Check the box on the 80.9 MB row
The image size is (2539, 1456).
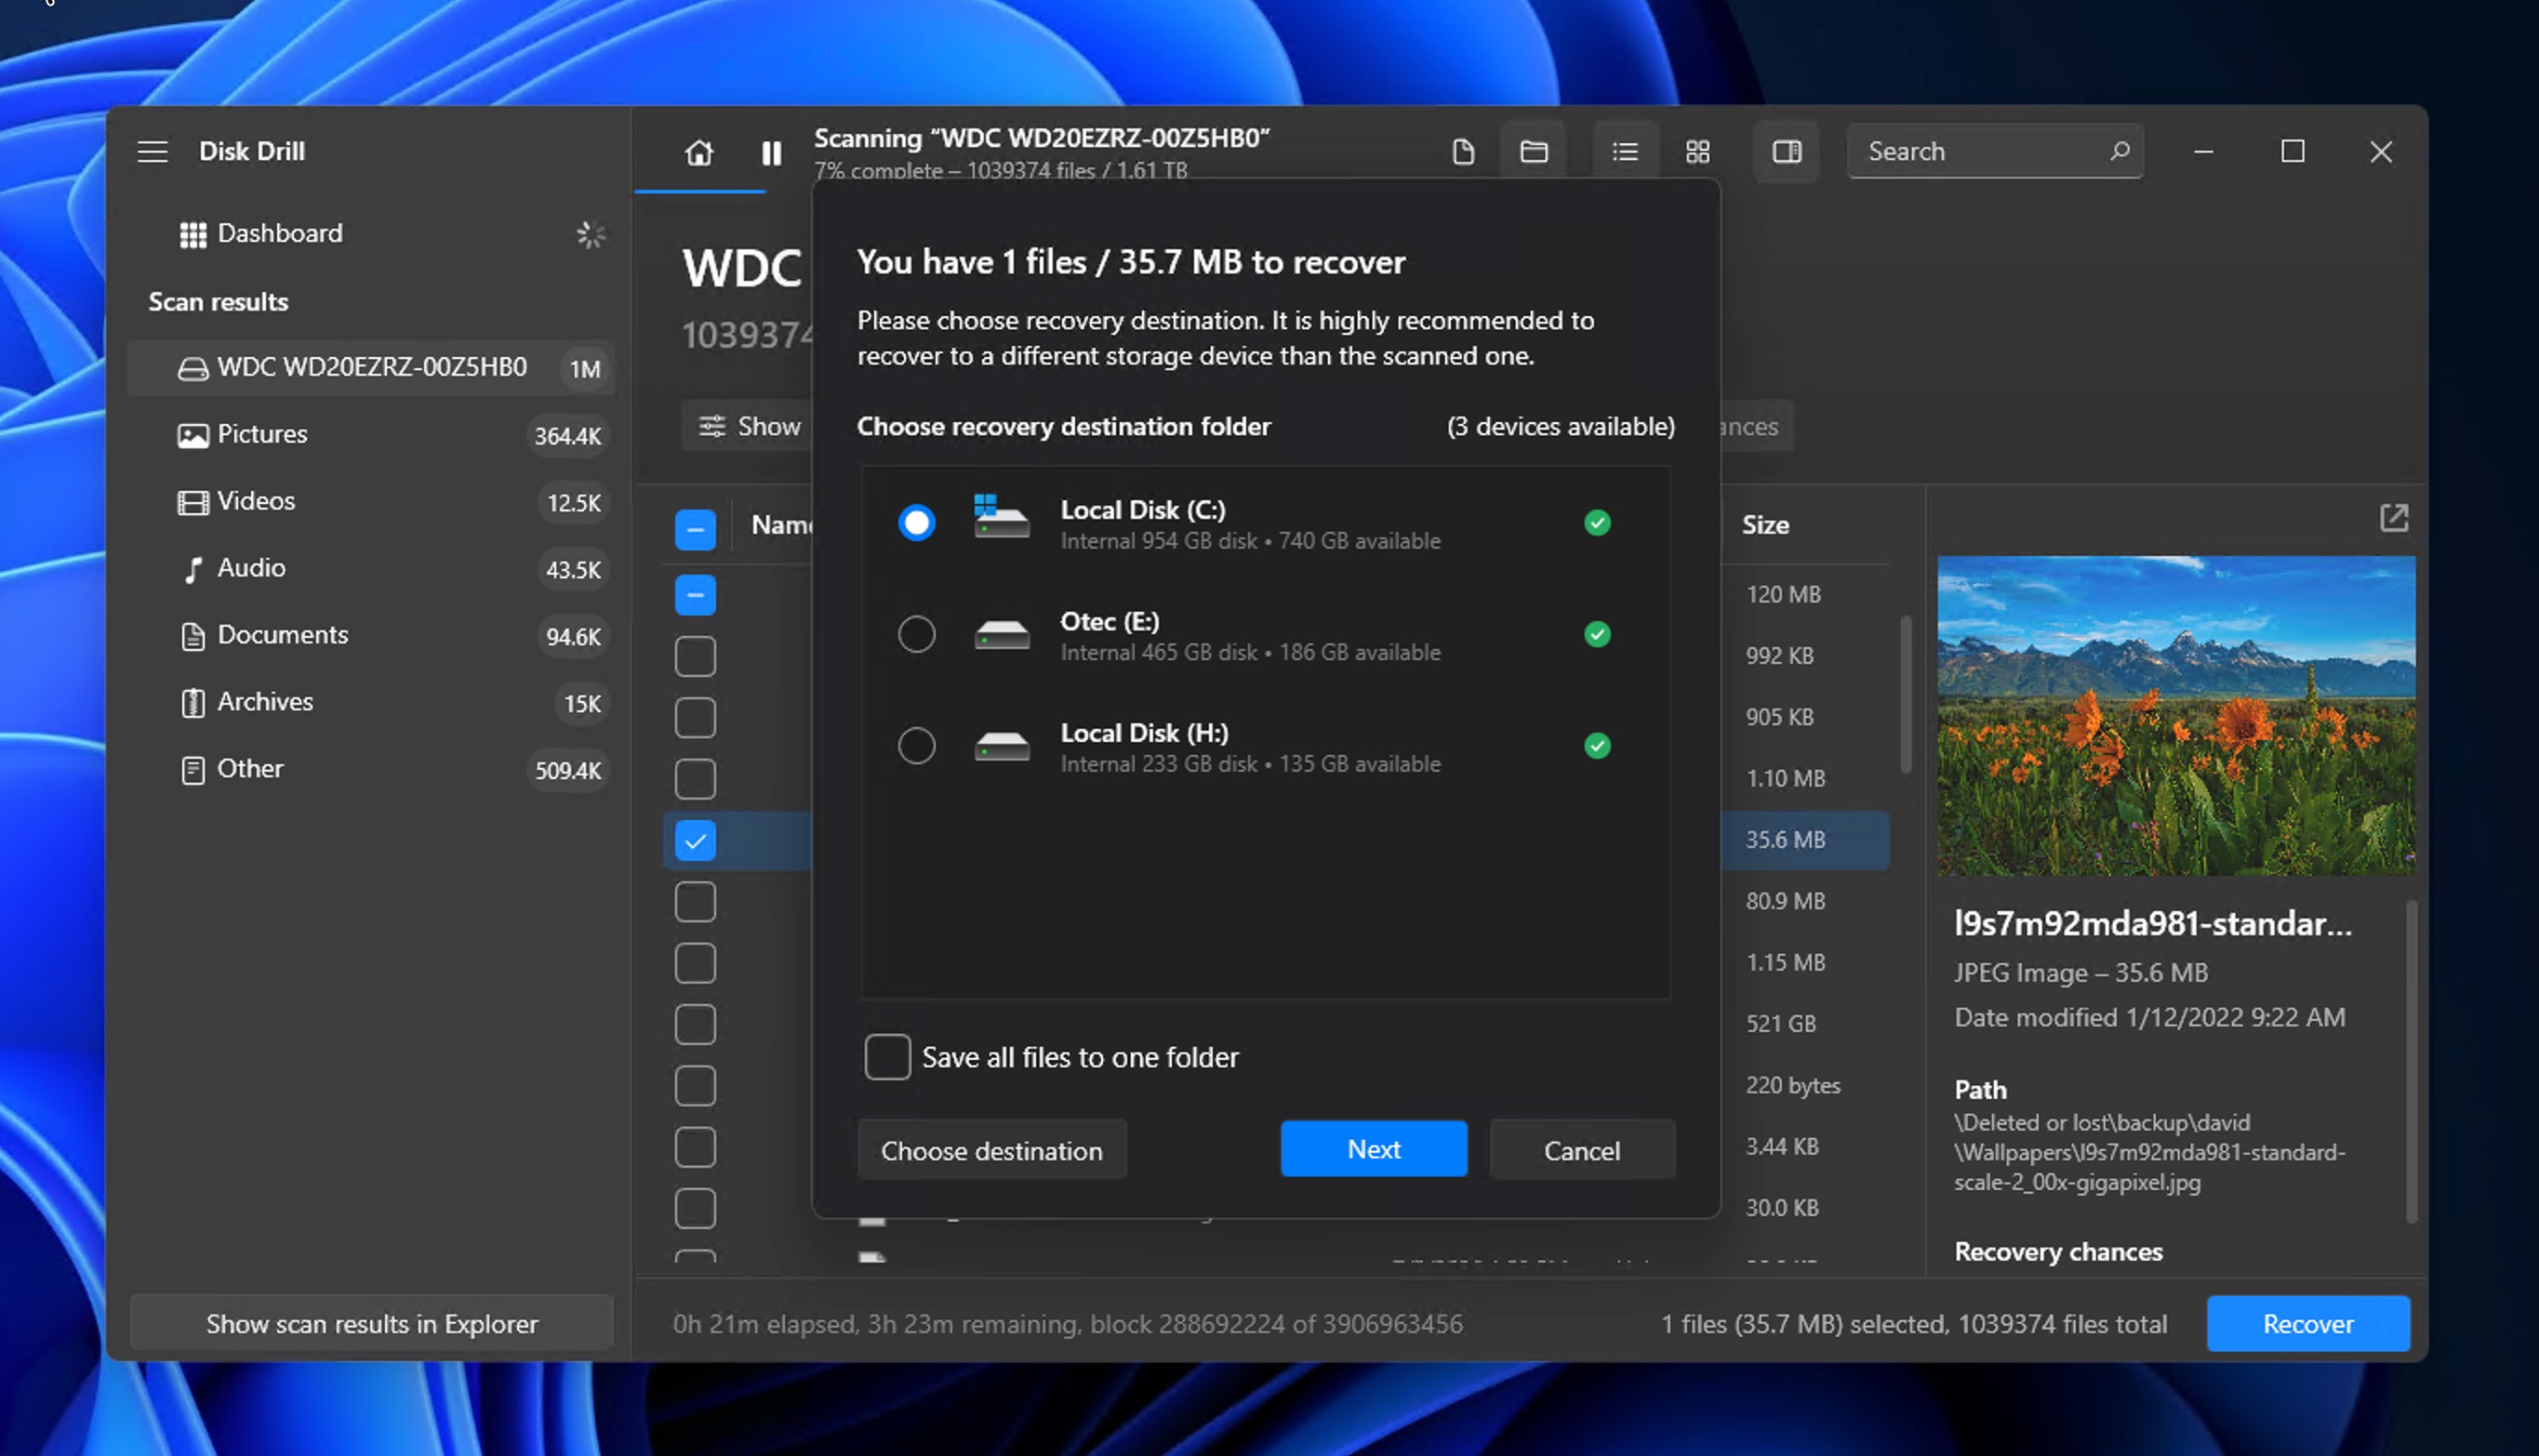695,902
